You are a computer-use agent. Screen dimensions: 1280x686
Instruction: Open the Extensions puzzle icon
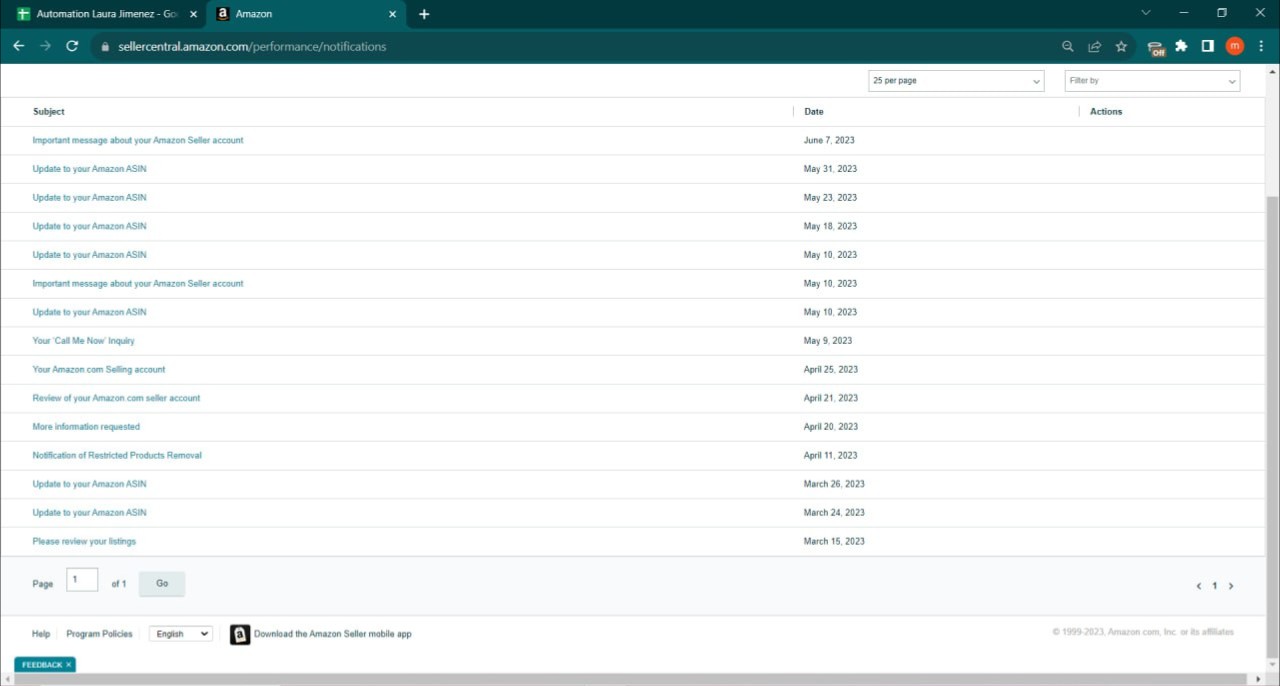(x=1181, y=46)
